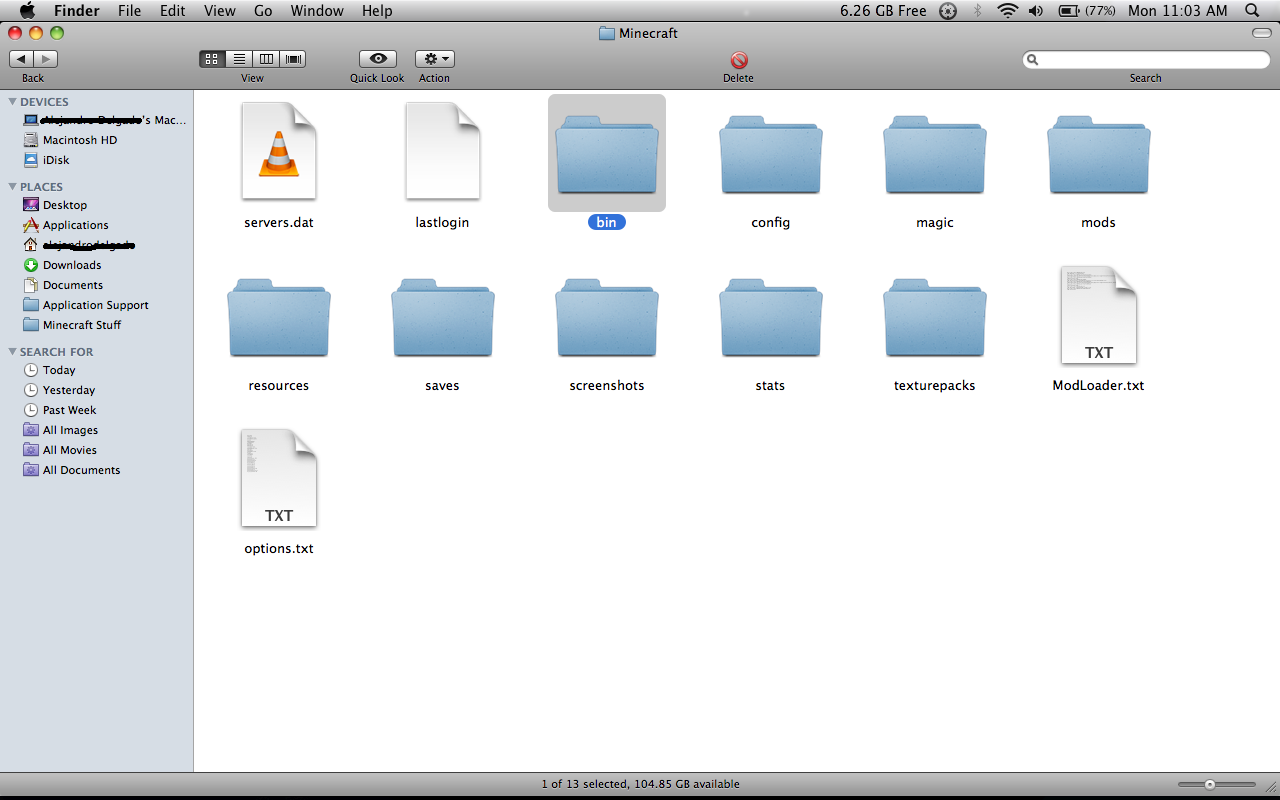Click the Wi-Fi status icon
1280x800 pixels.
pos(1007,11)
